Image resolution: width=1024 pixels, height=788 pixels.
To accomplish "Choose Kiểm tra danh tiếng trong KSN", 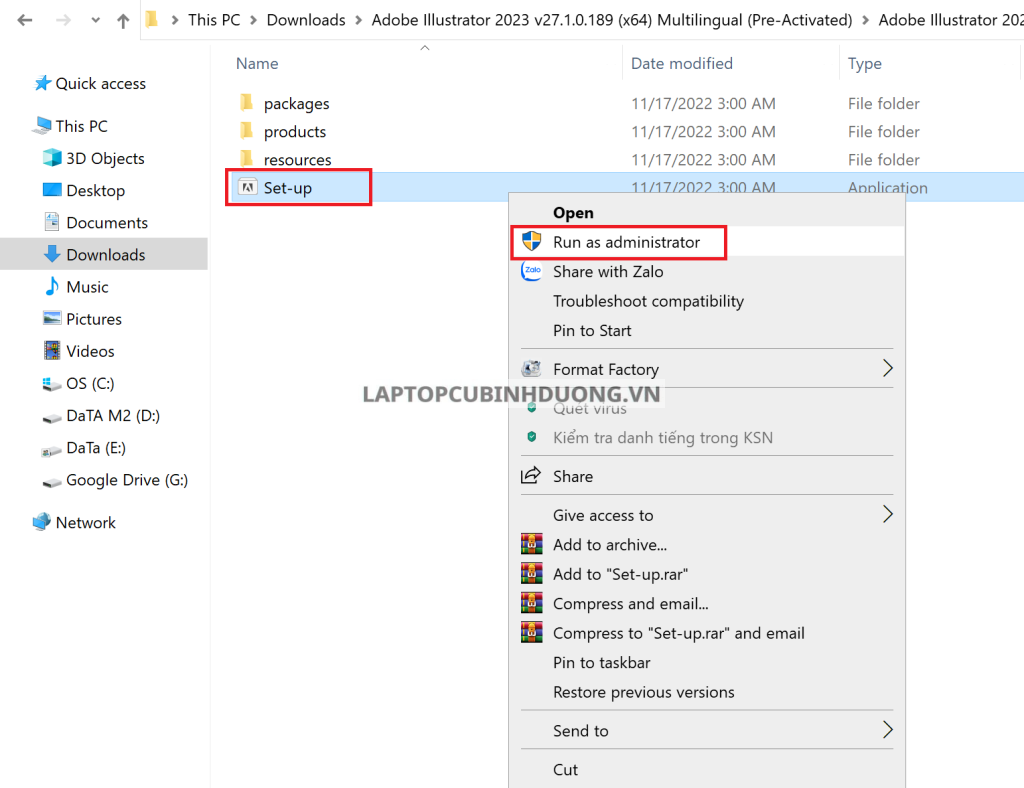I will point(663,437).
